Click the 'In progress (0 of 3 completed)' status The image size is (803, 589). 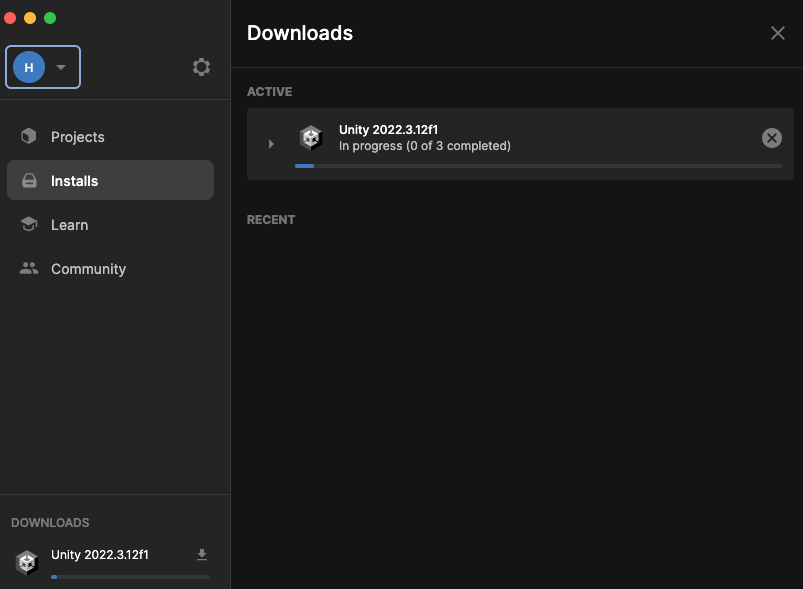point(425,146)
